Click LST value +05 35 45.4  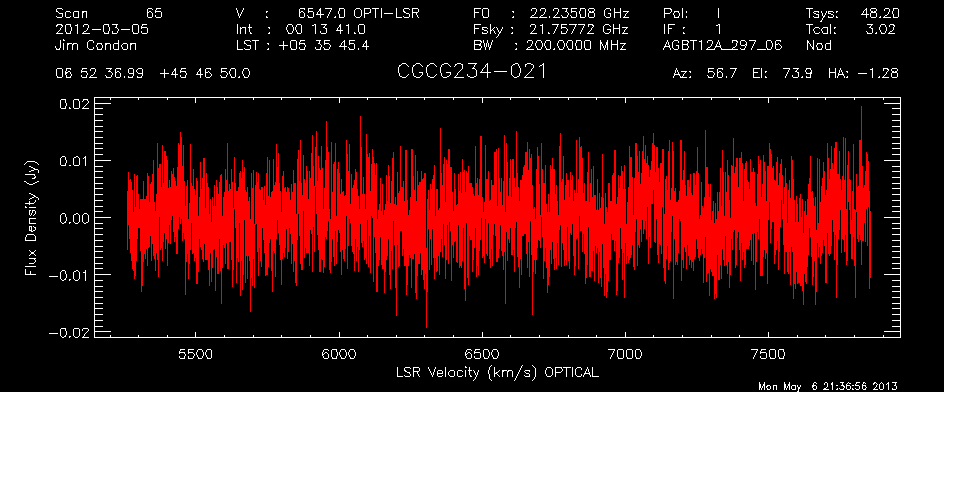[x=324, y=45]
